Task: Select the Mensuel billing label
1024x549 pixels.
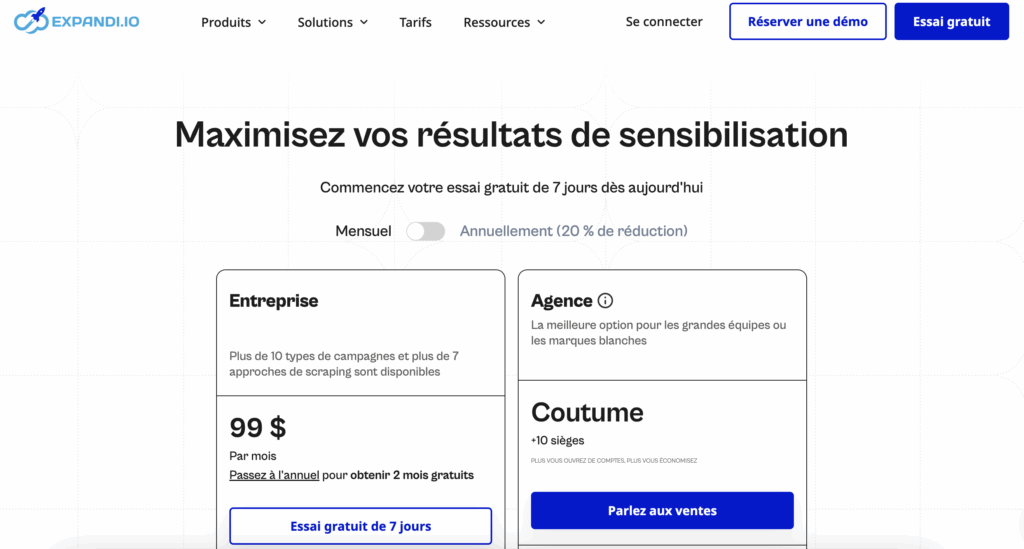Action: (x=363, y=231)
